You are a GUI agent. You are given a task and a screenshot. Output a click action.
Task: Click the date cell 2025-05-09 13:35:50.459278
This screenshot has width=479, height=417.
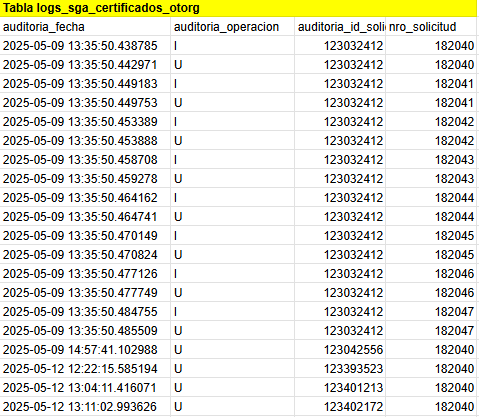[85, 179]
